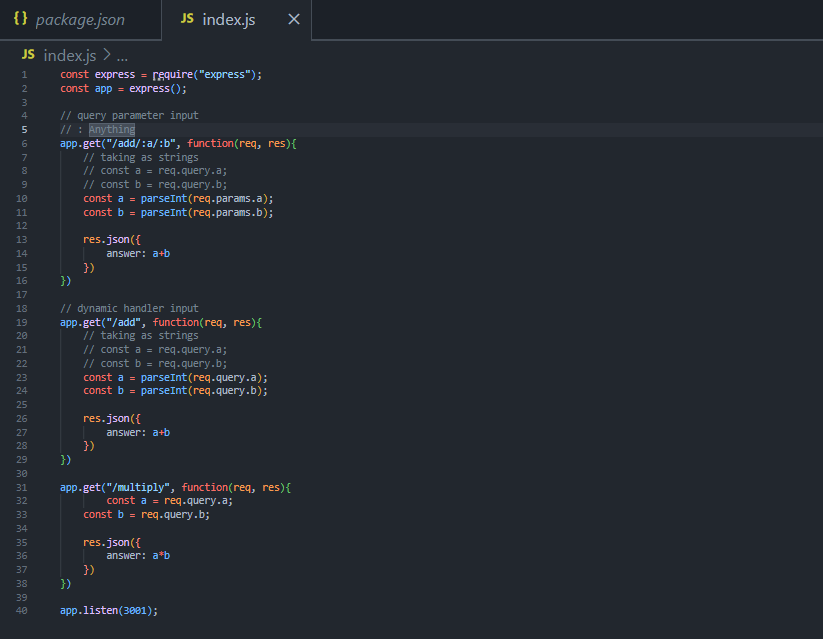Click the closing '})' on line 38
This screenshot has height=639, width=823.
pyautogui.click(x=66, y=584)
